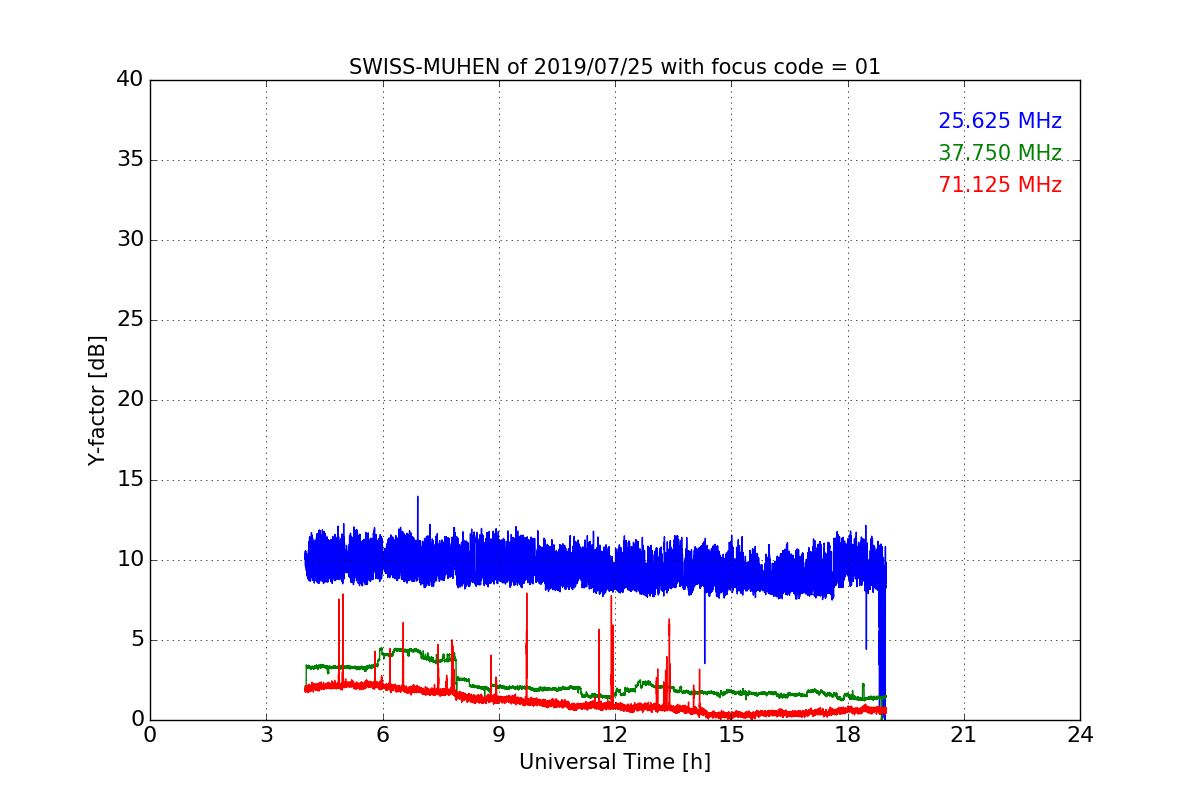Select the '71.125 MHz' red legend label
1200x800 pixels.
(x=1000, y=185)
